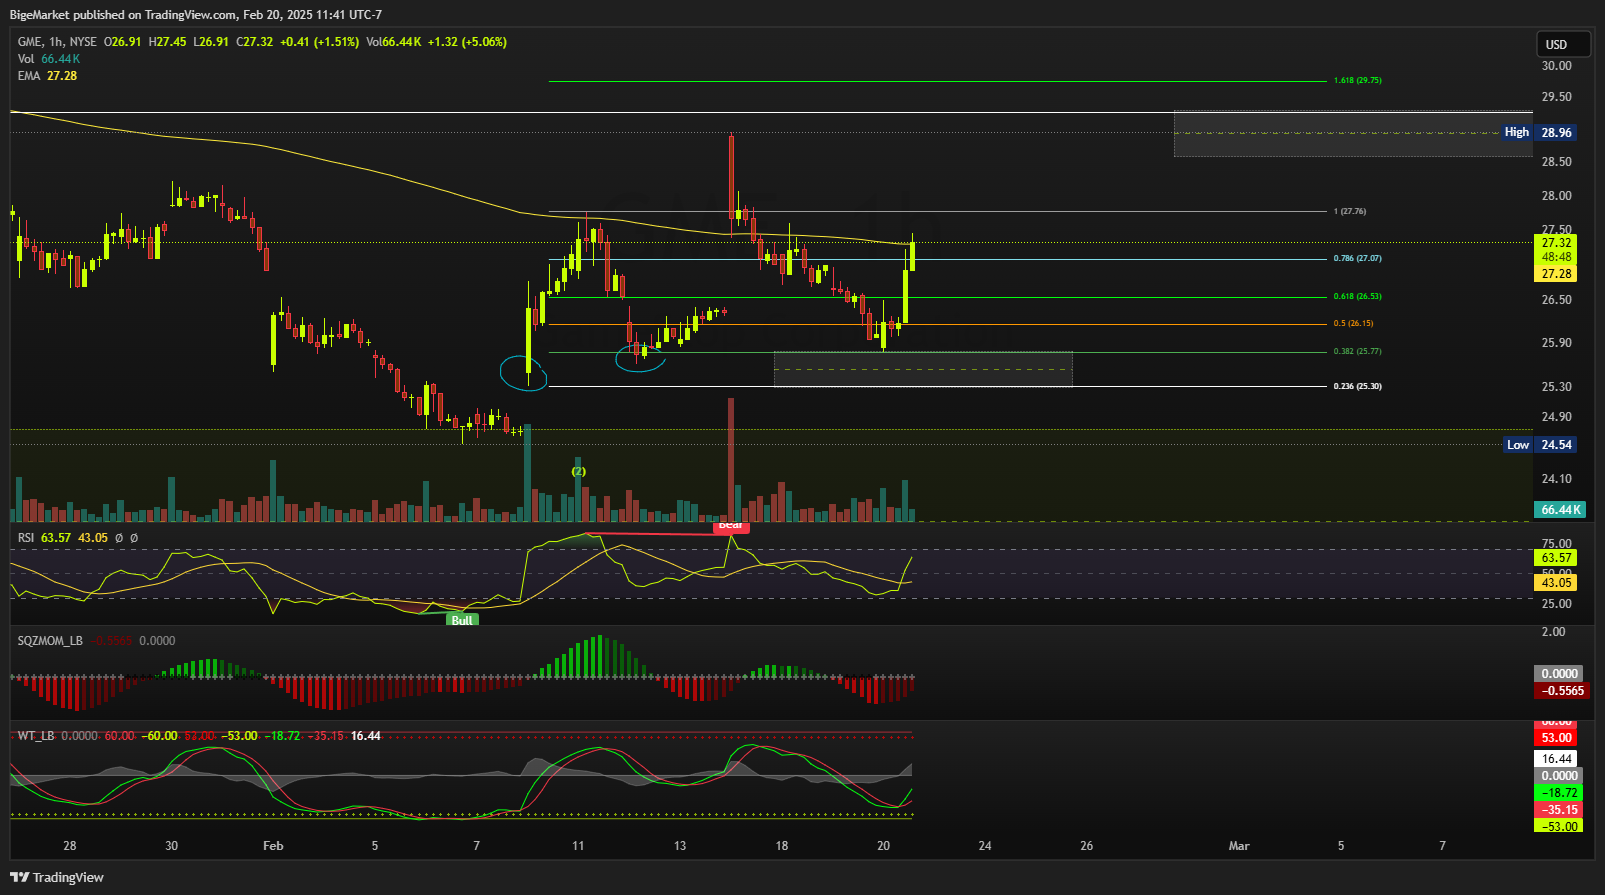This screenshot has height=895, width=1605.
Task: Click the 24 date label on the time axis
Action: tap(985, 846)
